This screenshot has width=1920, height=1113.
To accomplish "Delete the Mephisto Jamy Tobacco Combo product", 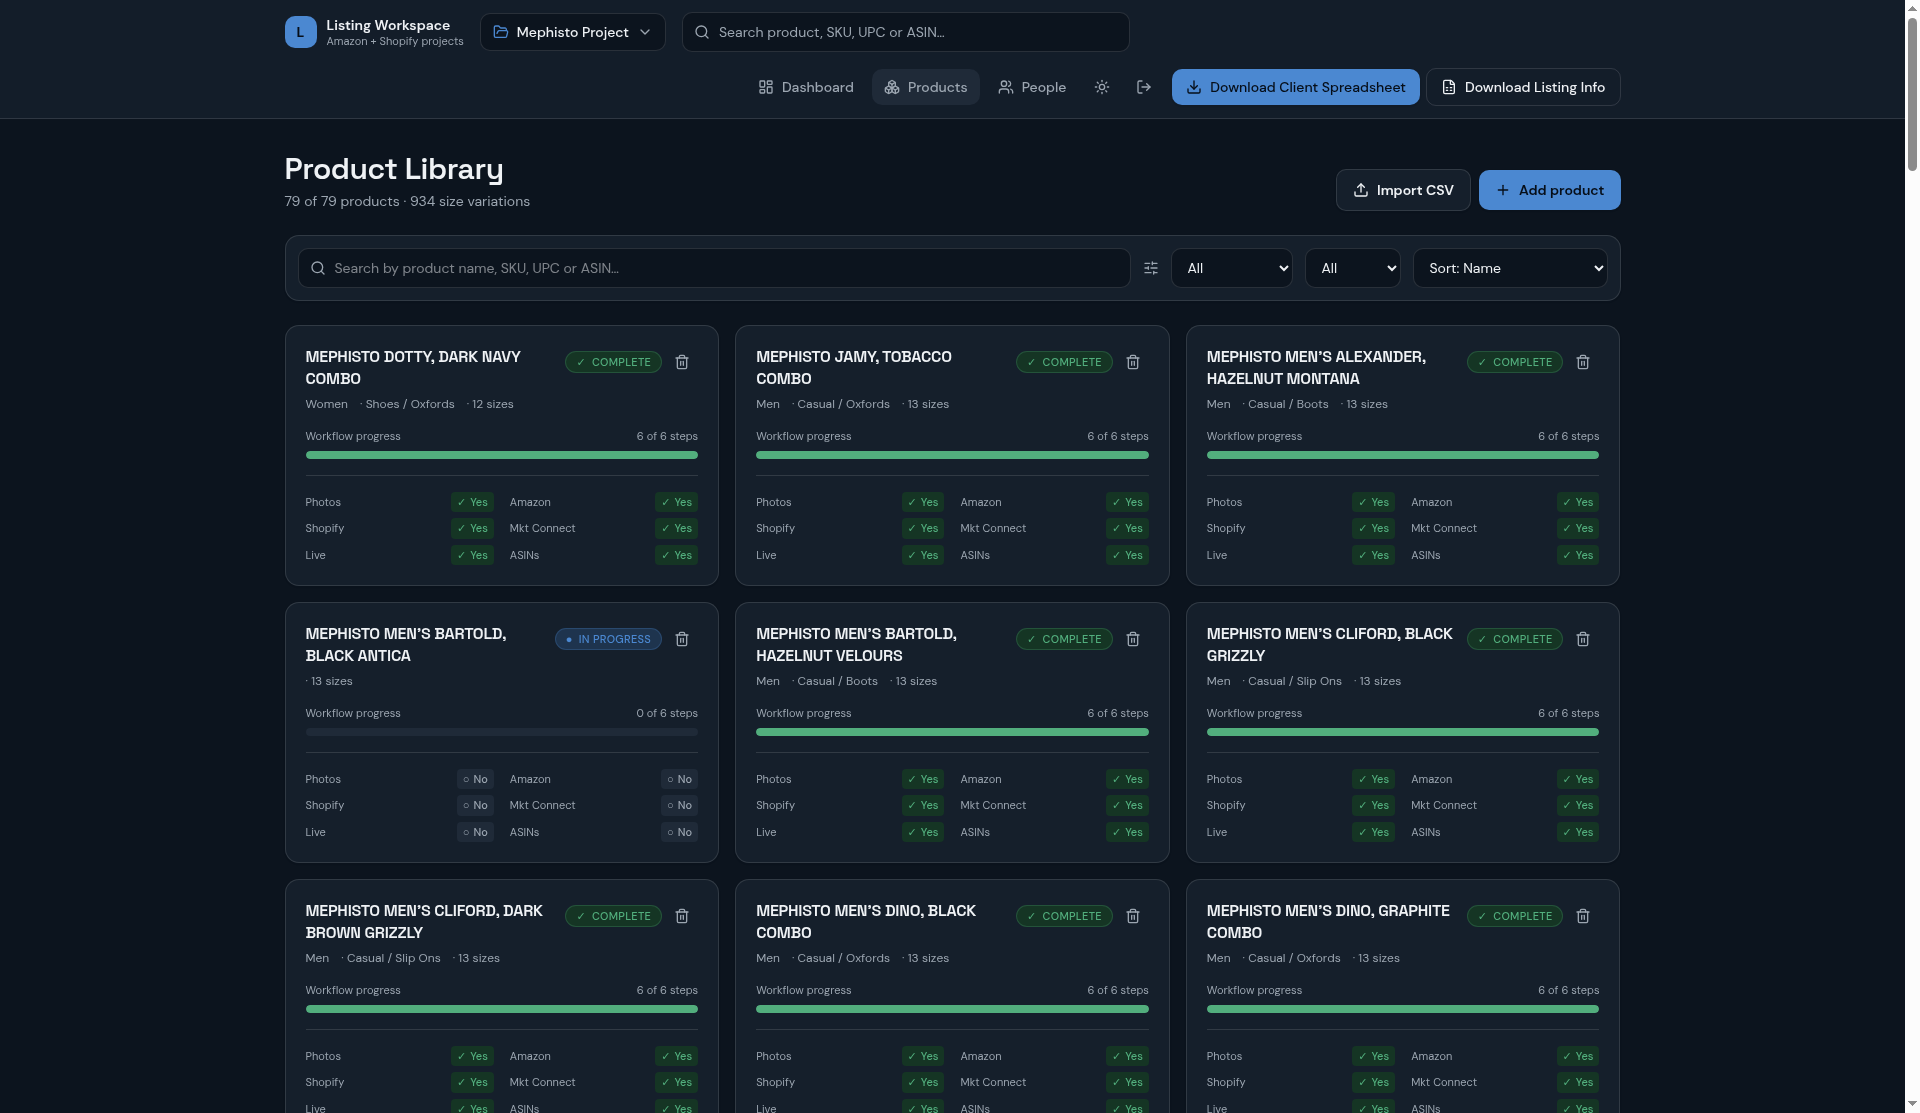I will pos(1133,362).
